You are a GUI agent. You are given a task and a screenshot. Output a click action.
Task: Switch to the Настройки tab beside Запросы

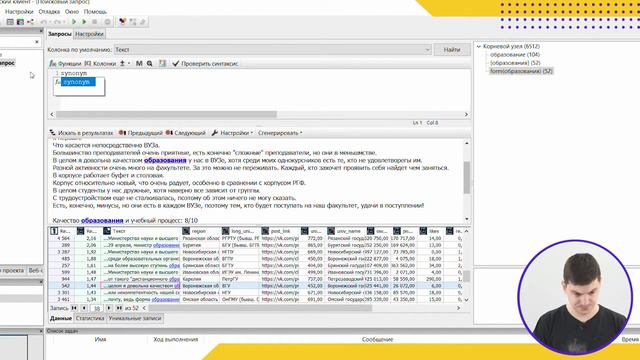click(89, 34)
